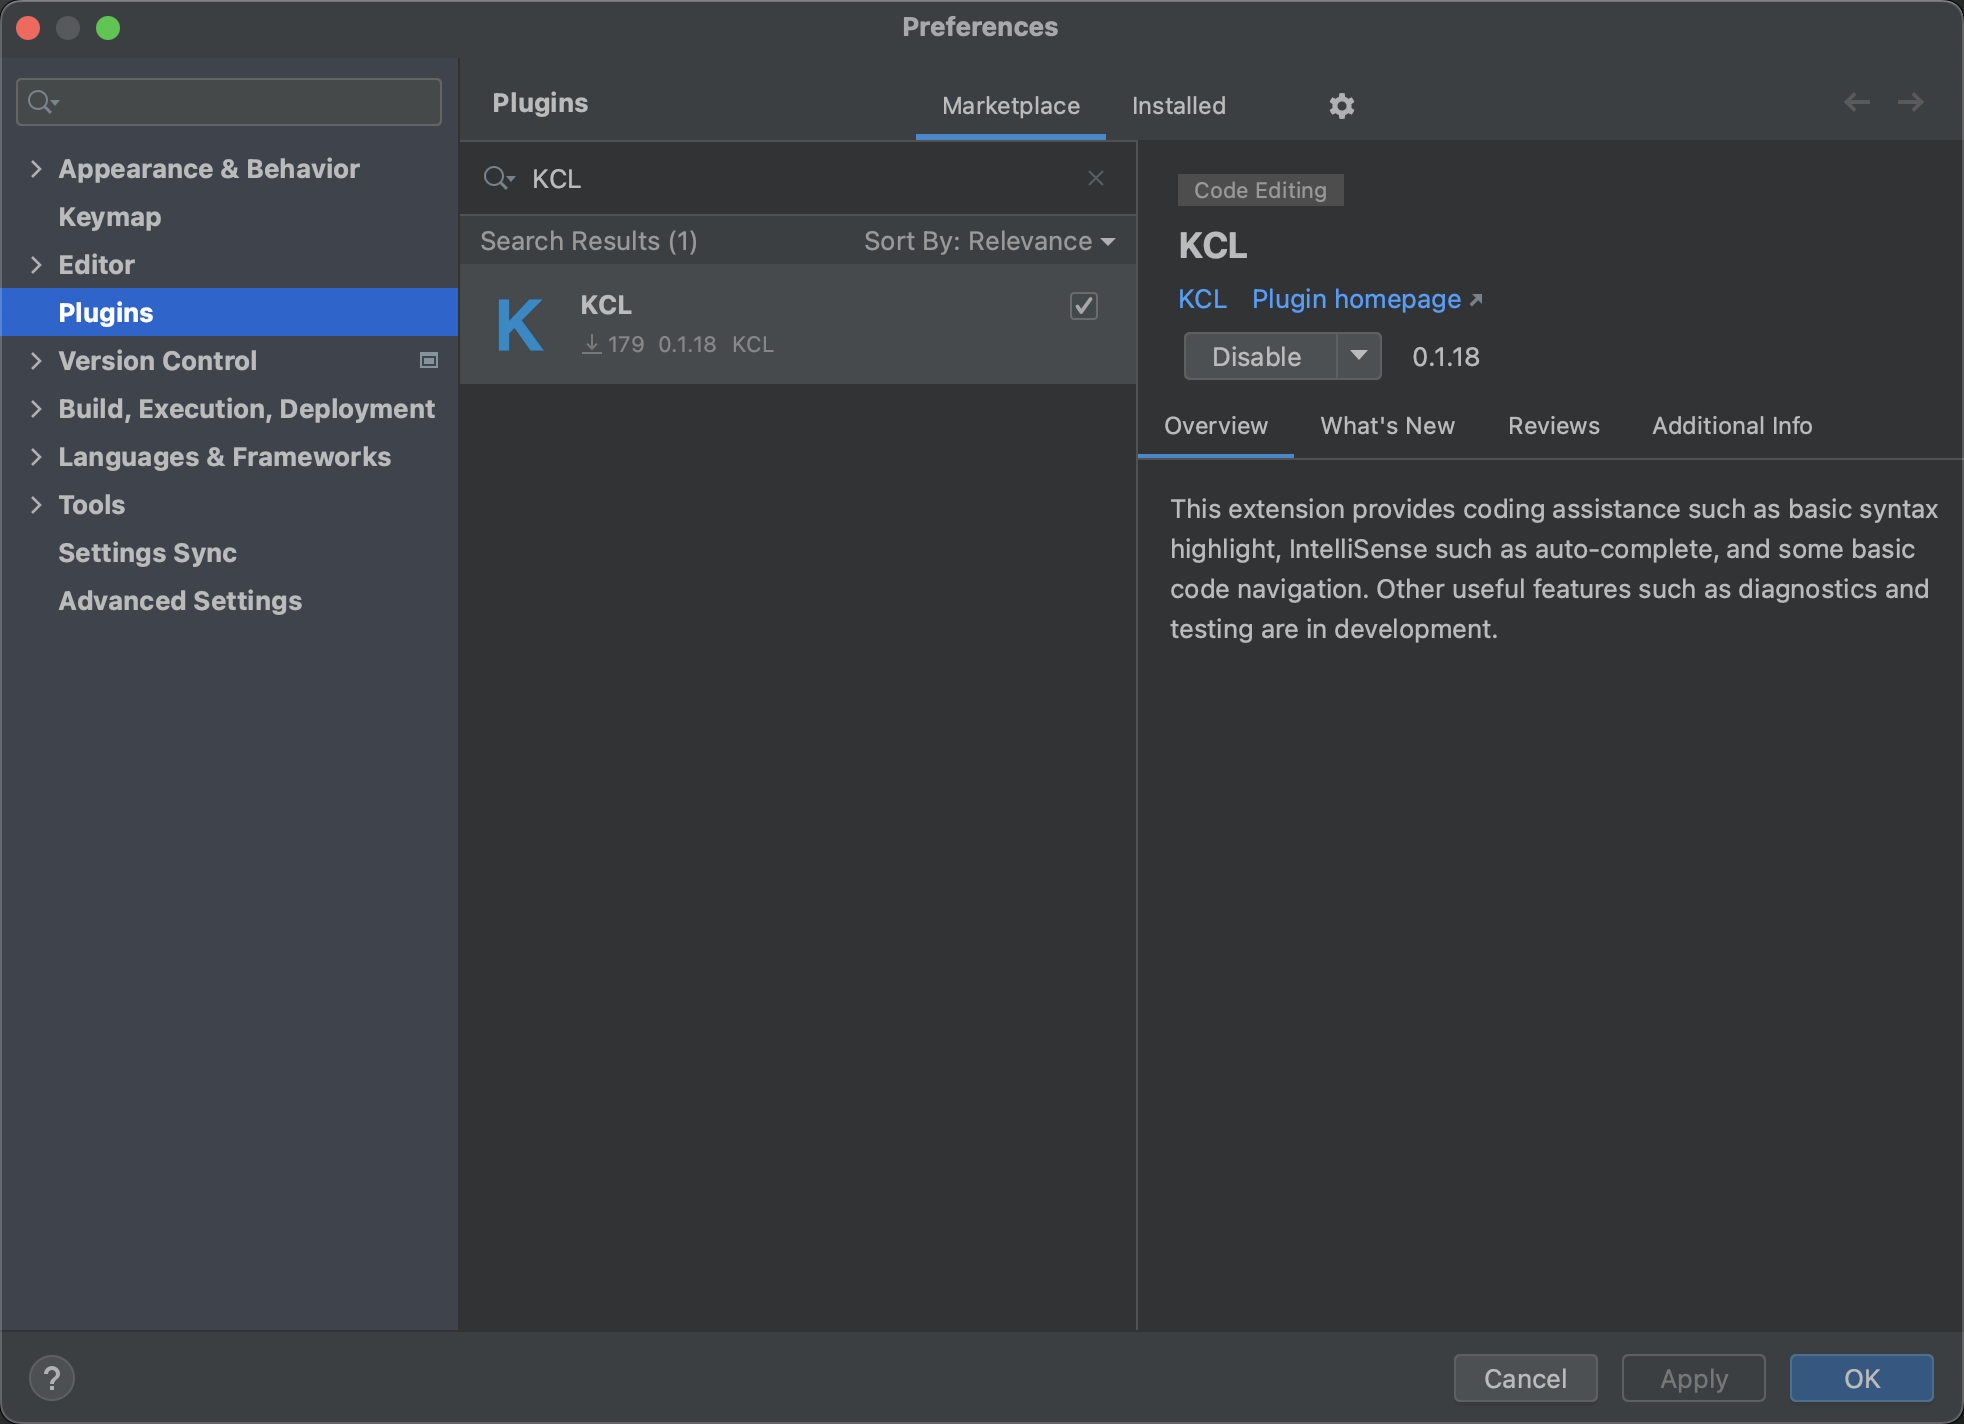This screenshot has width=1964, height=1424.
Task: Expand the Tools settings section
Action: (x=36, y=504)
